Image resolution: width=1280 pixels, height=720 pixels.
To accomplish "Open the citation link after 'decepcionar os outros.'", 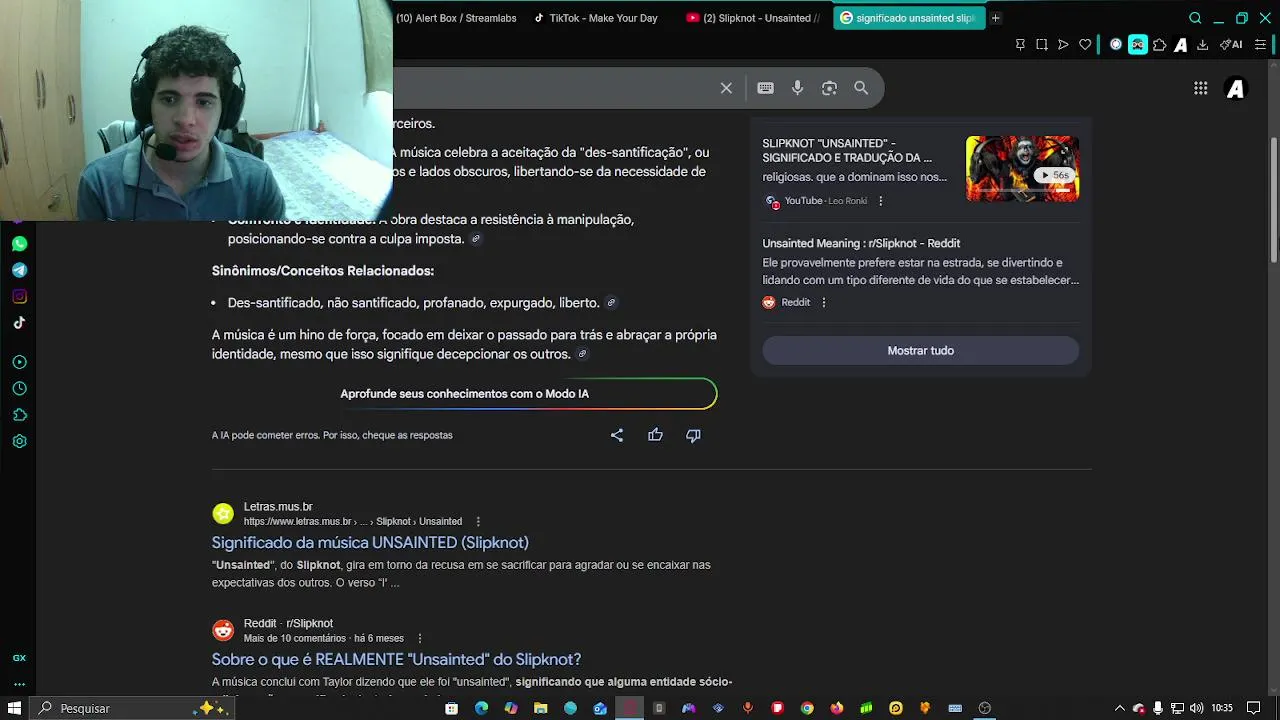I will tap(582, 354).
